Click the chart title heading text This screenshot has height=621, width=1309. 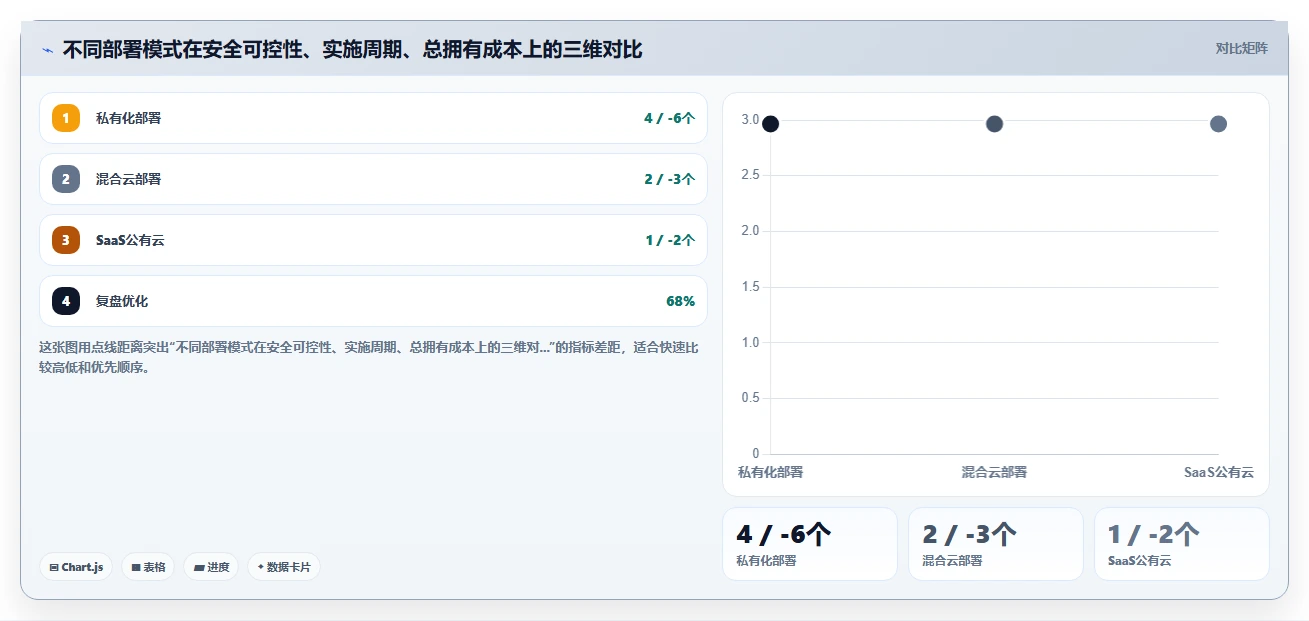pyautogui.click(x=352, y=49)
